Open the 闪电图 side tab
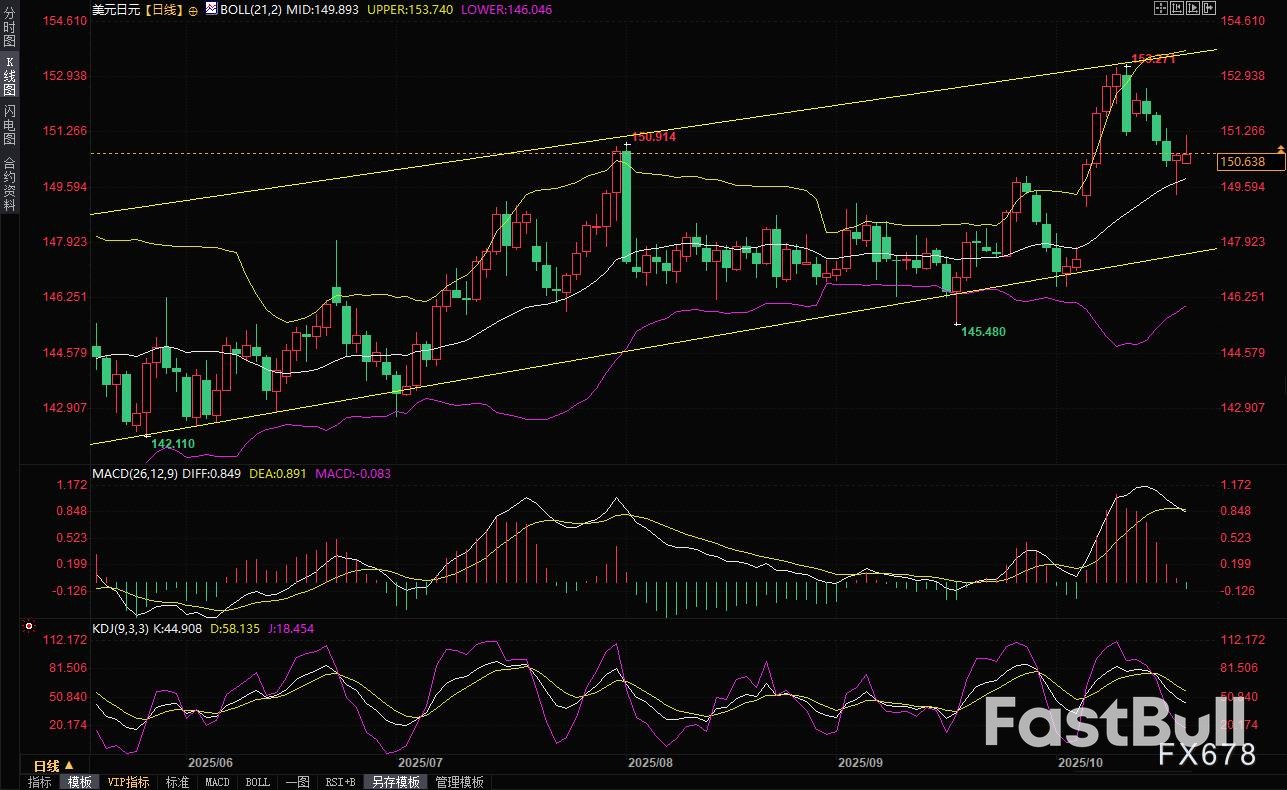1287x790 pixels. (x=9, y=125)
